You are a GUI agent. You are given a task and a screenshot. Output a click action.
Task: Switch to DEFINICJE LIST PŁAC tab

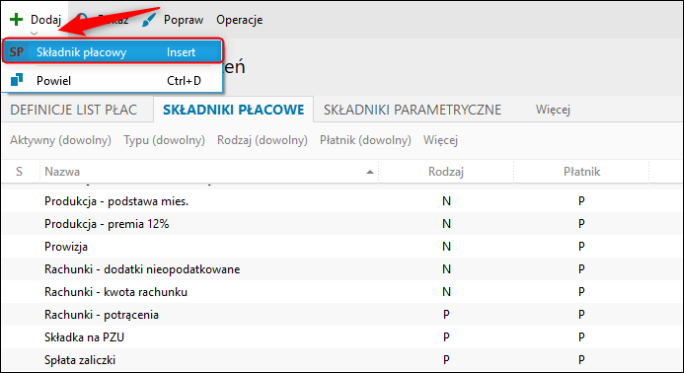pos(74,110)
